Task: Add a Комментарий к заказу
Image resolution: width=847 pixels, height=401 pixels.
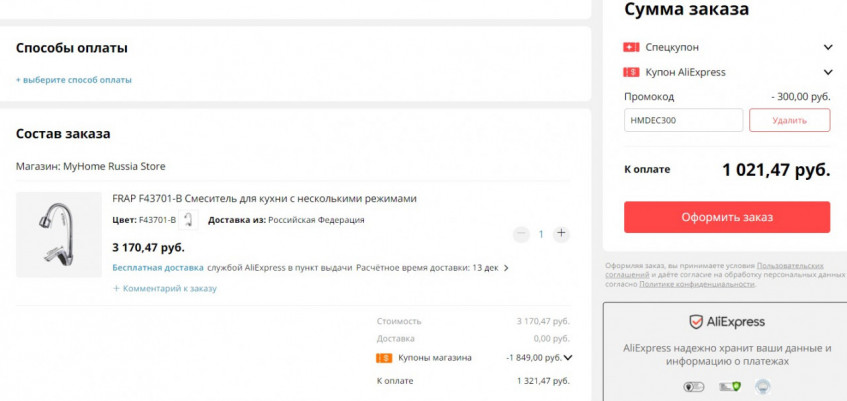Action: pyautogui.click(x=165, y=289)
